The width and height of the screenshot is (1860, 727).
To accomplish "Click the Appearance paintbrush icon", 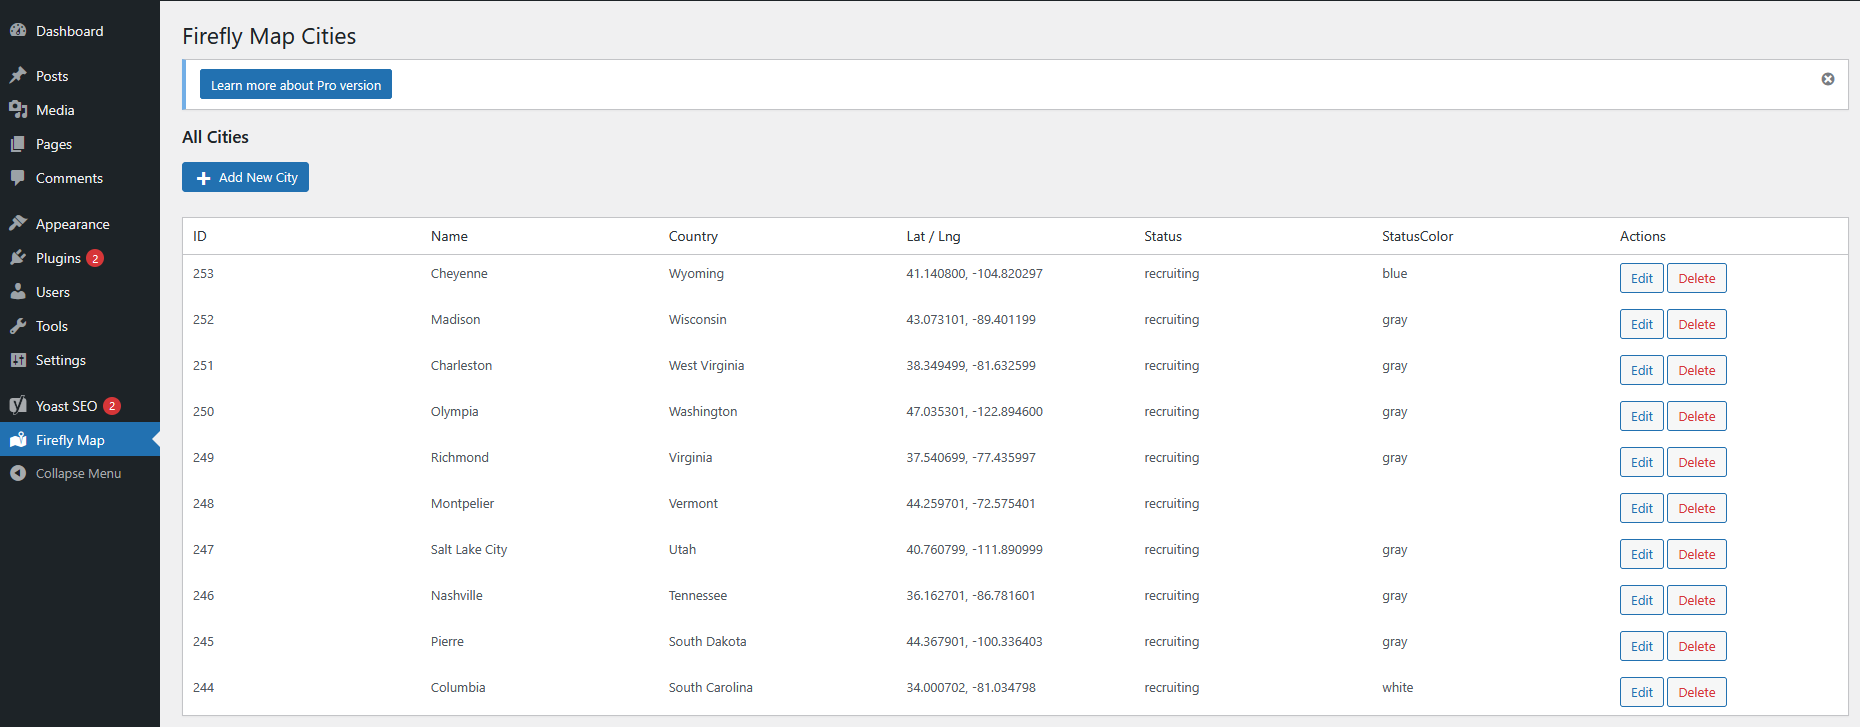I will (x=18, y=224).
